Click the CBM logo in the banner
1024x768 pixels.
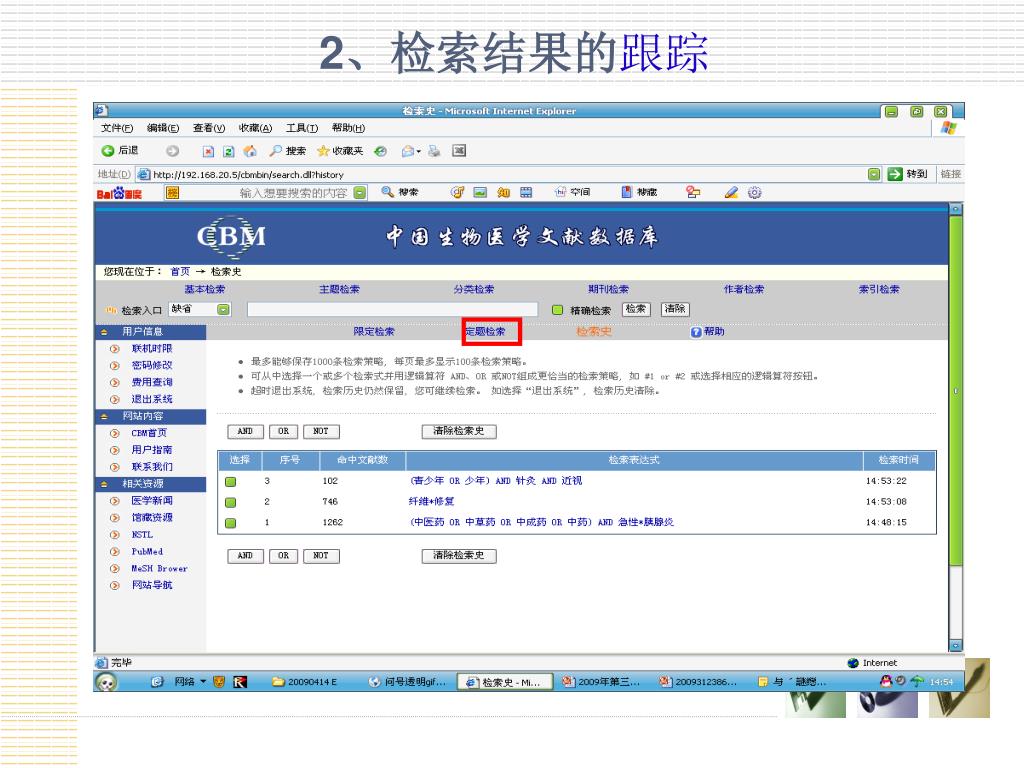point(231,236)
